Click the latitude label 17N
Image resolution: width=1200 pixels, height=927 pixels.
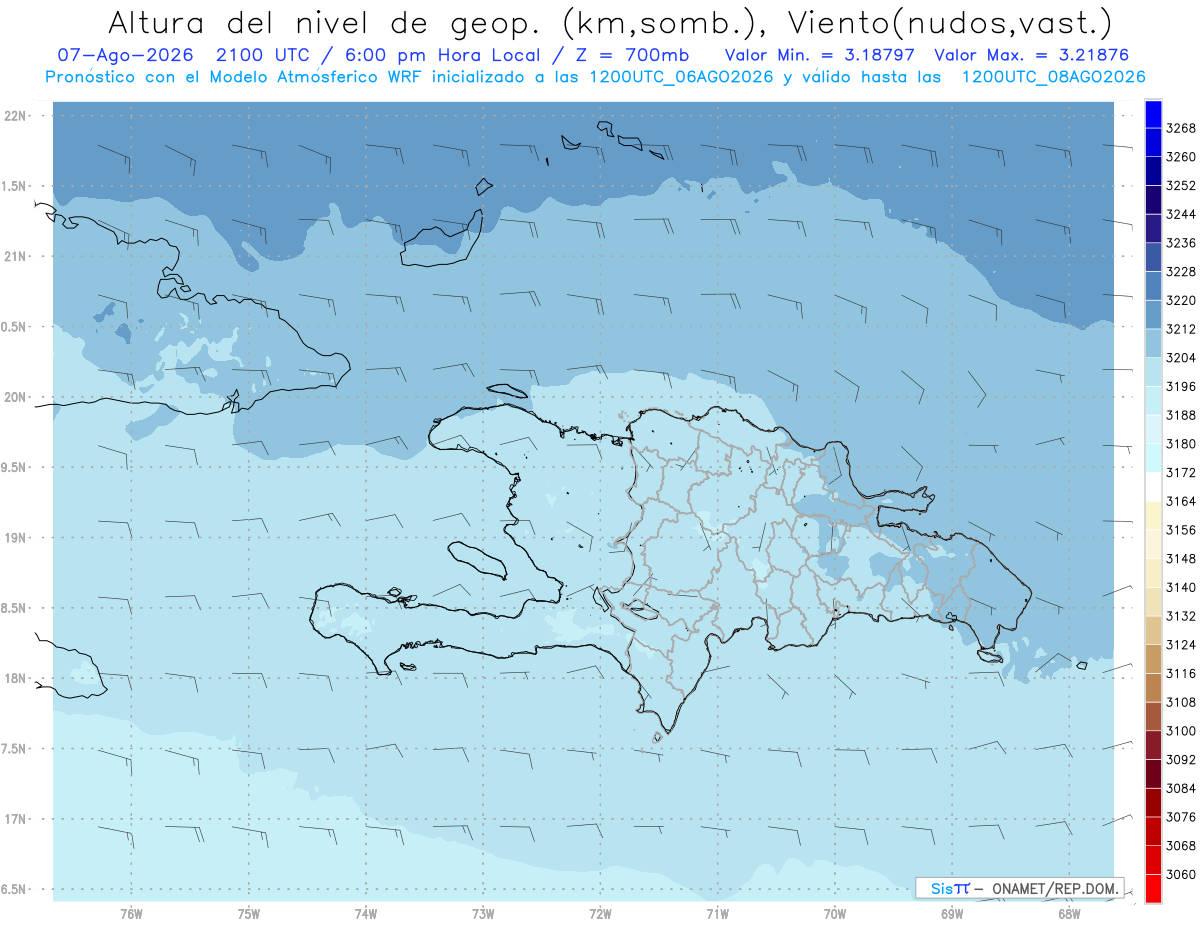(x=15, y=819)
